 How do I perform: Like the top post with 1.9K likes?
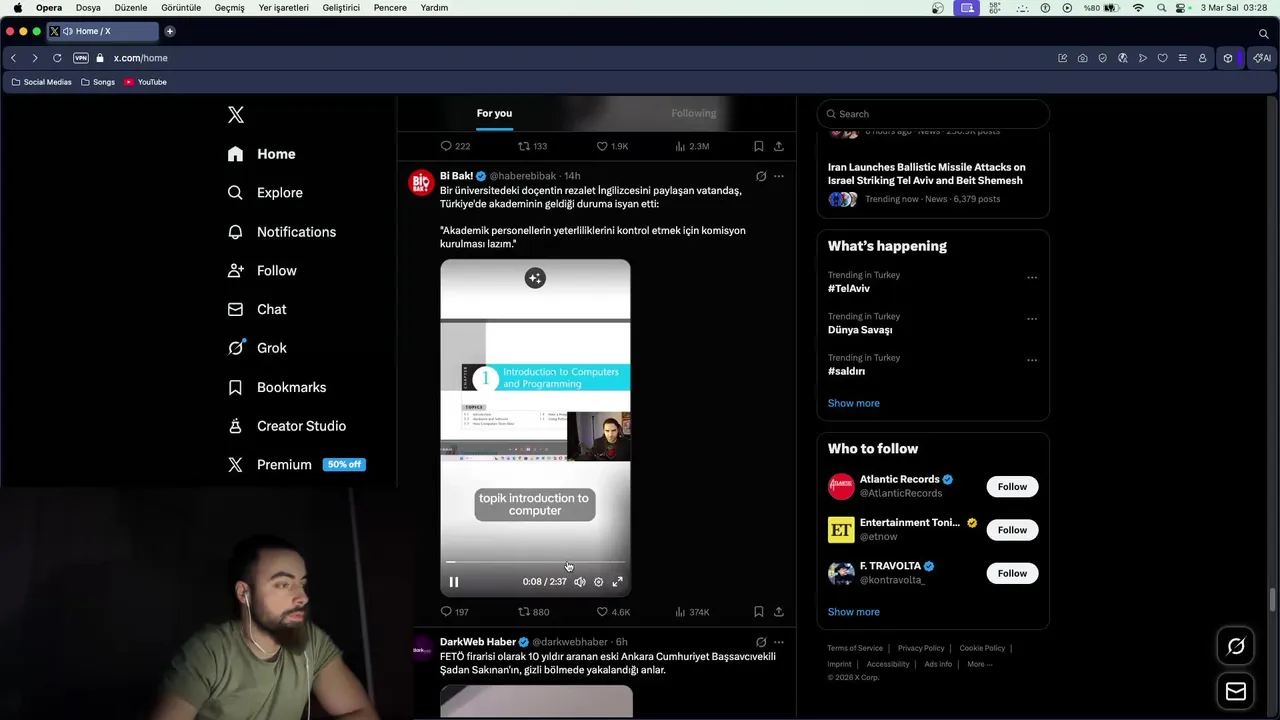(x=612, y=146)
